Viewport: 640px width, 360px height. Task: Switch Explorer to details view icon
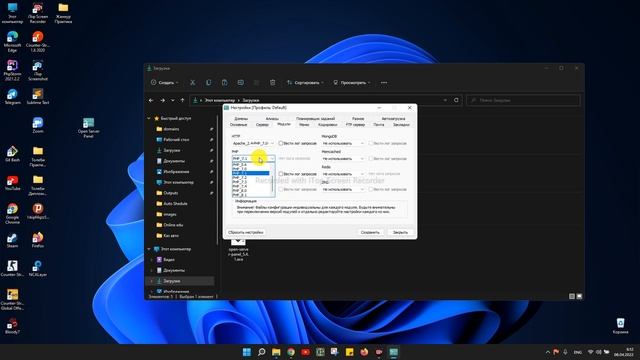tap(572, 296)
